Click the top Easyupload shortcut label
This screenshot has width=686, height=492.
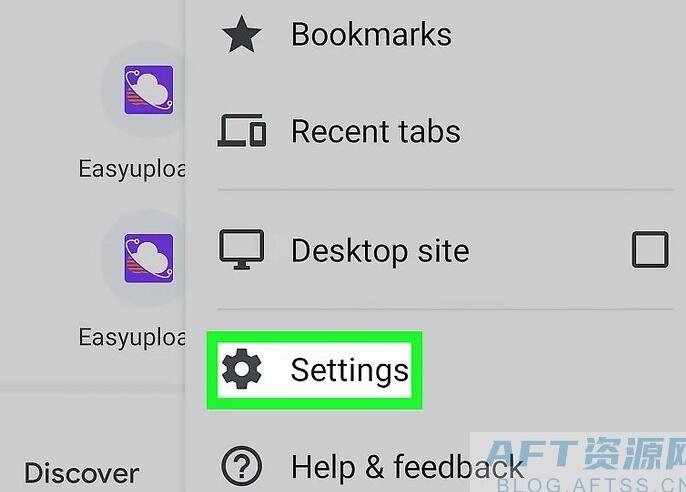pos(132,169)
